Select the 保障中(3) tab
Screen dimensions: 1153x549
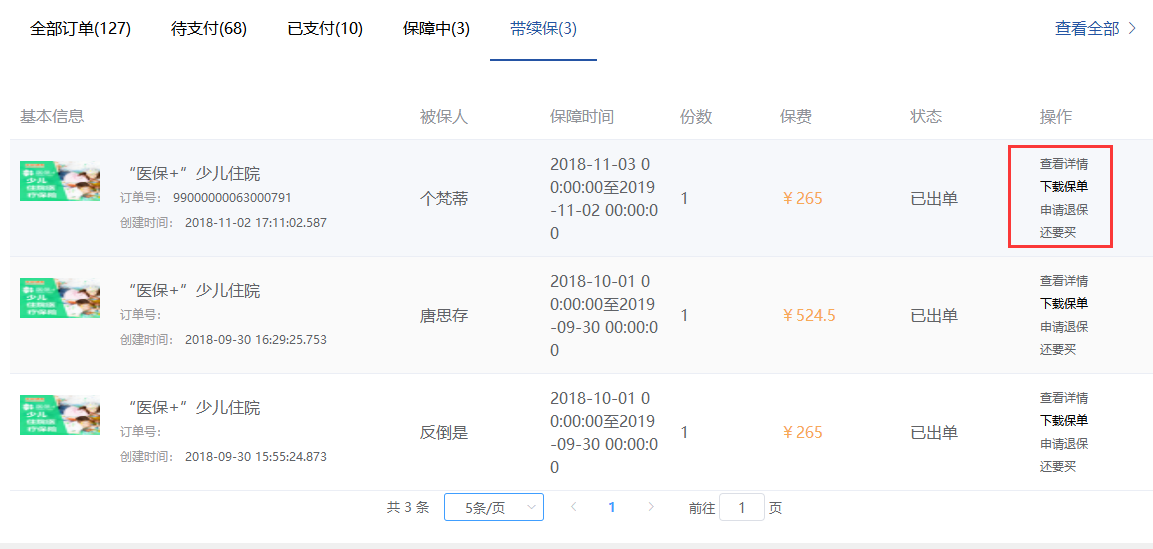[436, 29]
